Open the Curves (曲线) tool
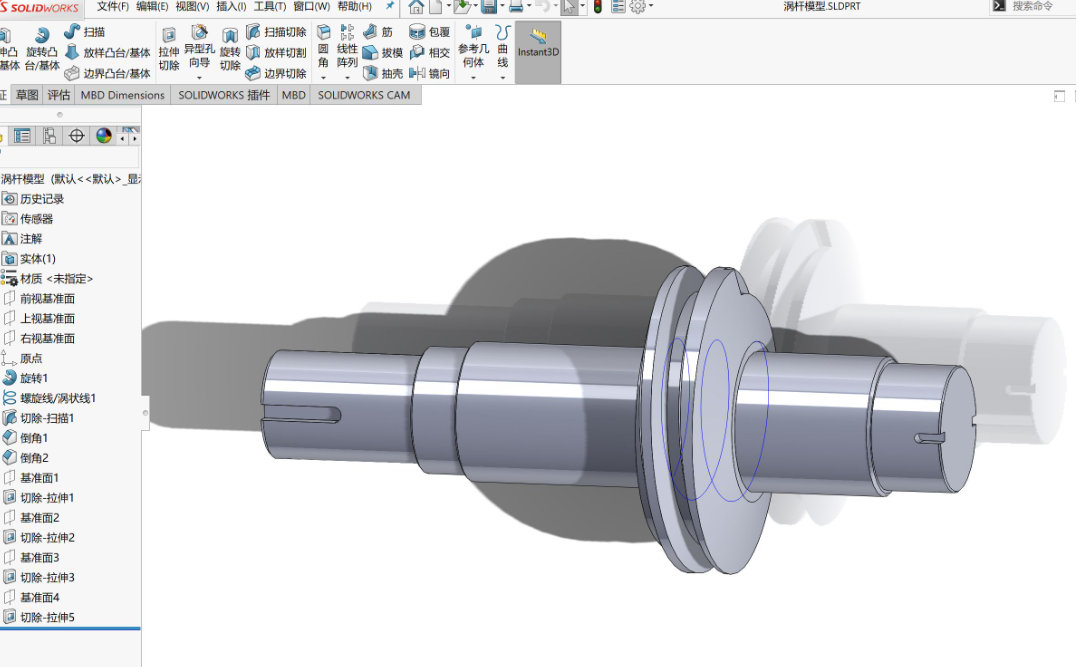 pyautogui.click(x=503, y=47)
